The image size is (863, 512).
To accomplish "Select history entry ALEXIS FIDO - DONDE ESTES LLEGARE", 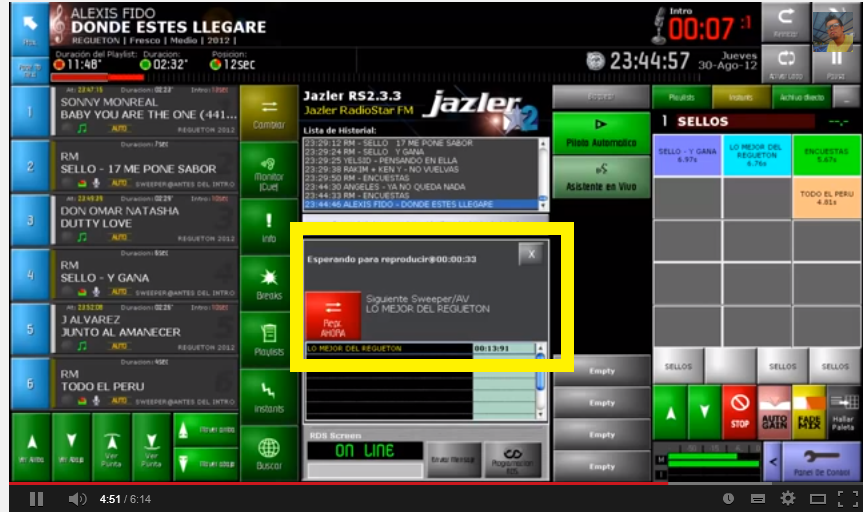I will coord(421,204).
